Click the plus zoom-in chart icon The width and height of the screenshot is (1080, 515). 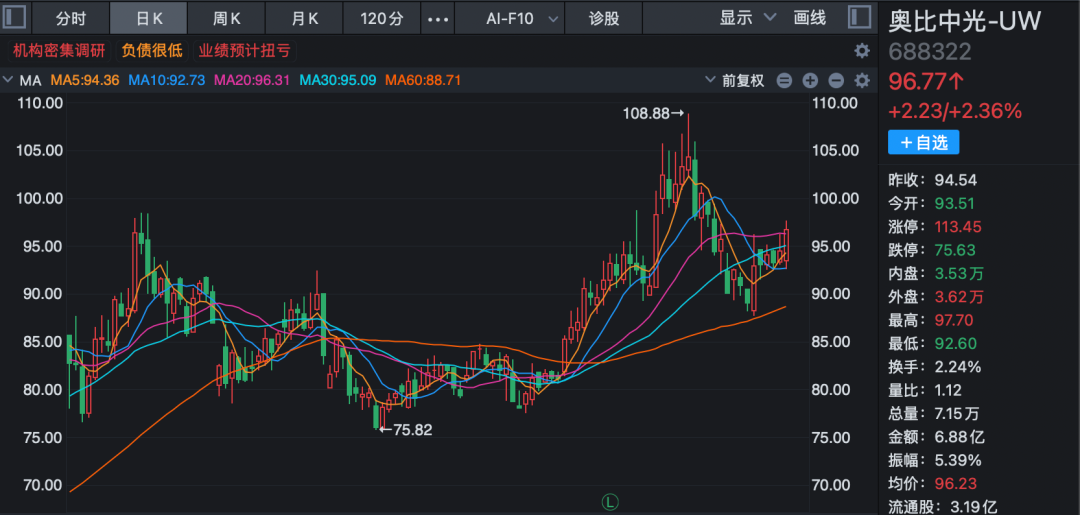(810, 81)
